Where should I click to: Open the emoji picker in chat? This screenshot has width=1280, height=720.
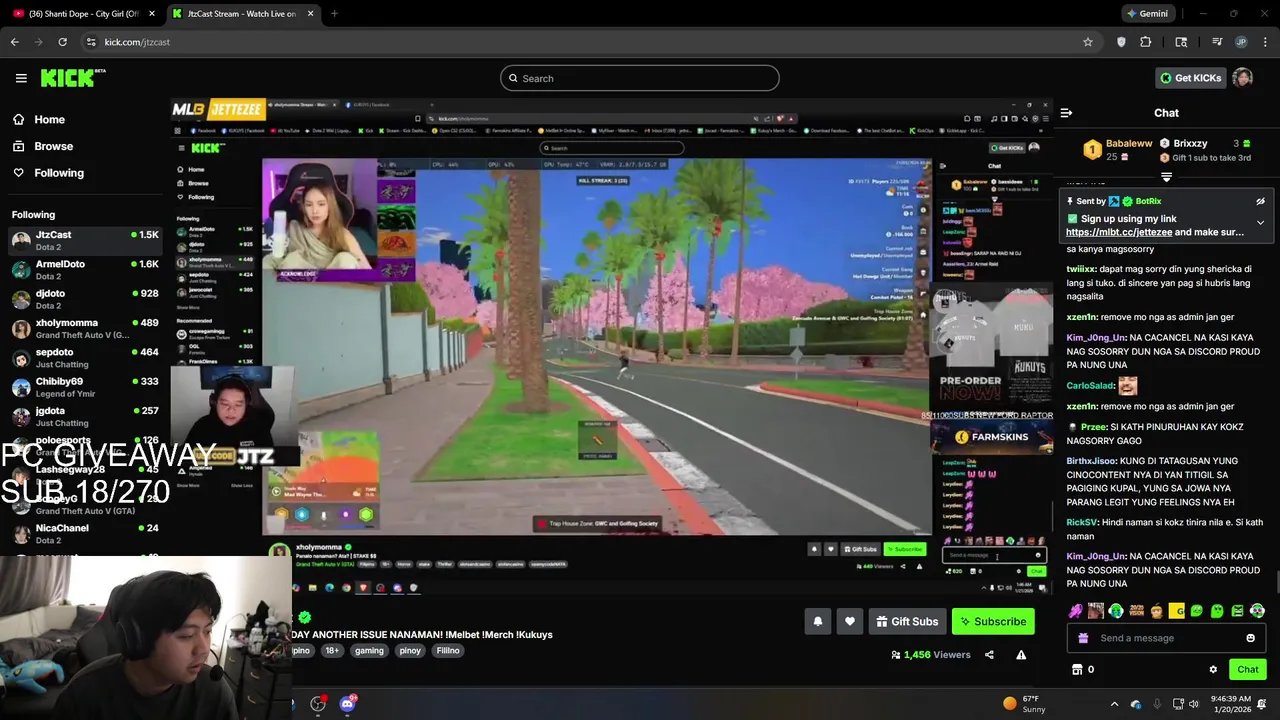1250,638
